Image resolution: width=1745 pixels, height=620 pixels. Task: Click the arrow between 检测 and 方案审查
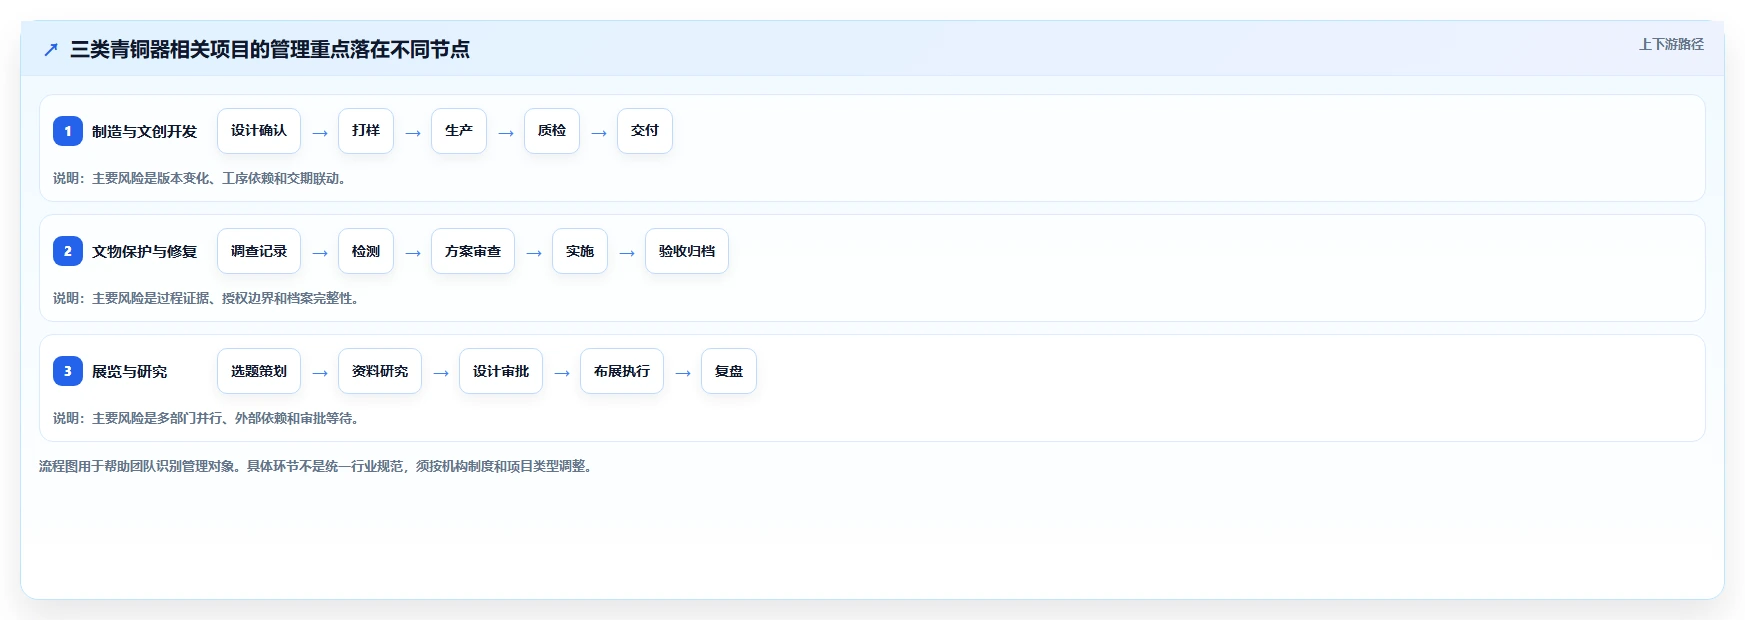413,252
